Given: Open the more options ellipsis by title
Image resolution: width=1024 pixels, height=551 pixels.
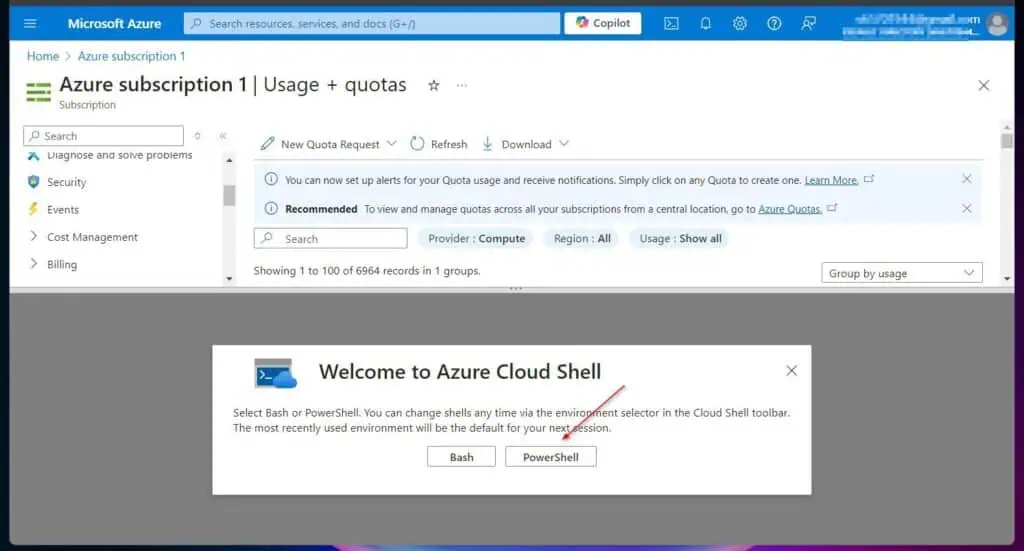Looking at the screenshot, I should (x=462, y=86).
